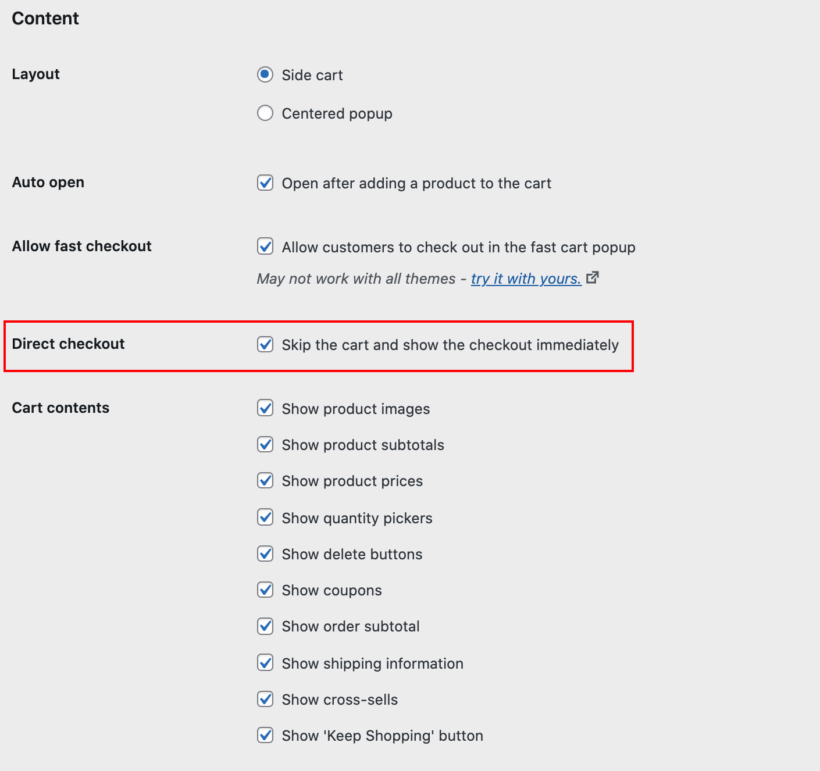The width and height of the screenshot is (820, 771).
Task: Choose the "Centered popup" layout
Action: [x=265, y=113]
